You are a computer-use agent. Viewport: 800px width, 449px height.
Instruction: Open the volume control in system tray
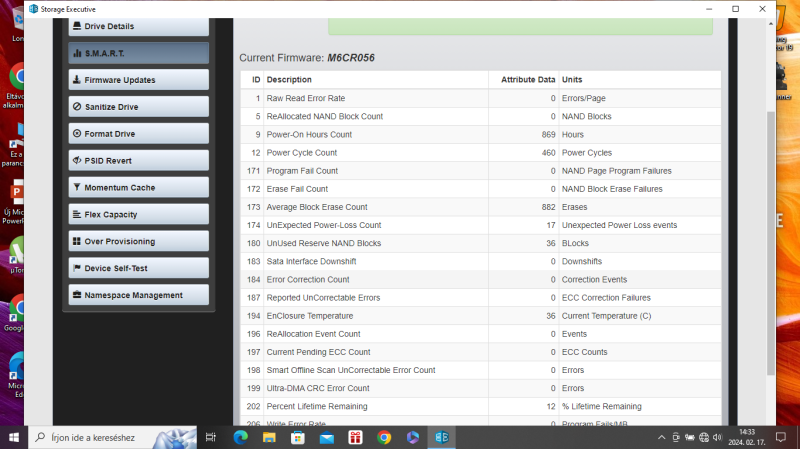[x=717, y=437]
